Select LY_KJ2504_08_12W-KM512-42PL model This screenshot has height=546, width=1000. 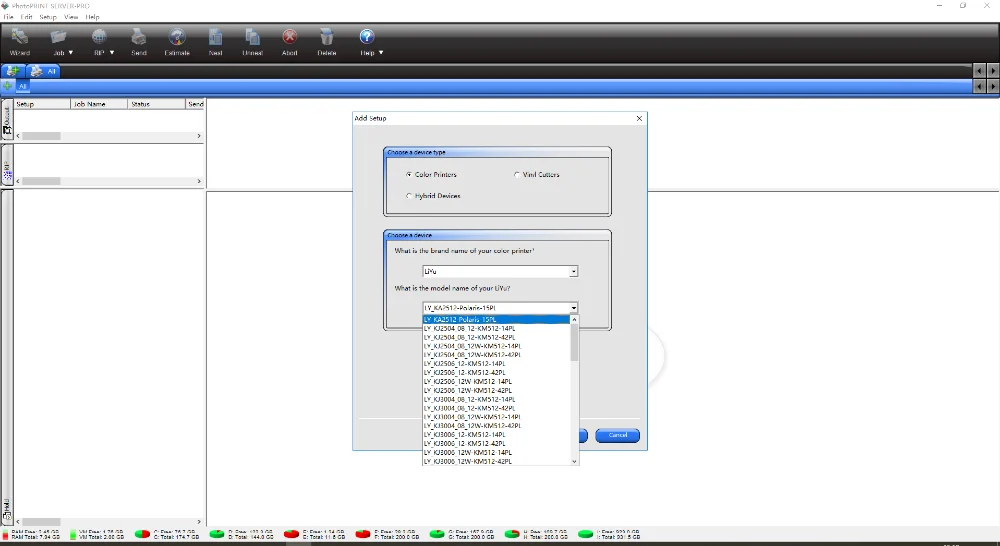(496, 355)
